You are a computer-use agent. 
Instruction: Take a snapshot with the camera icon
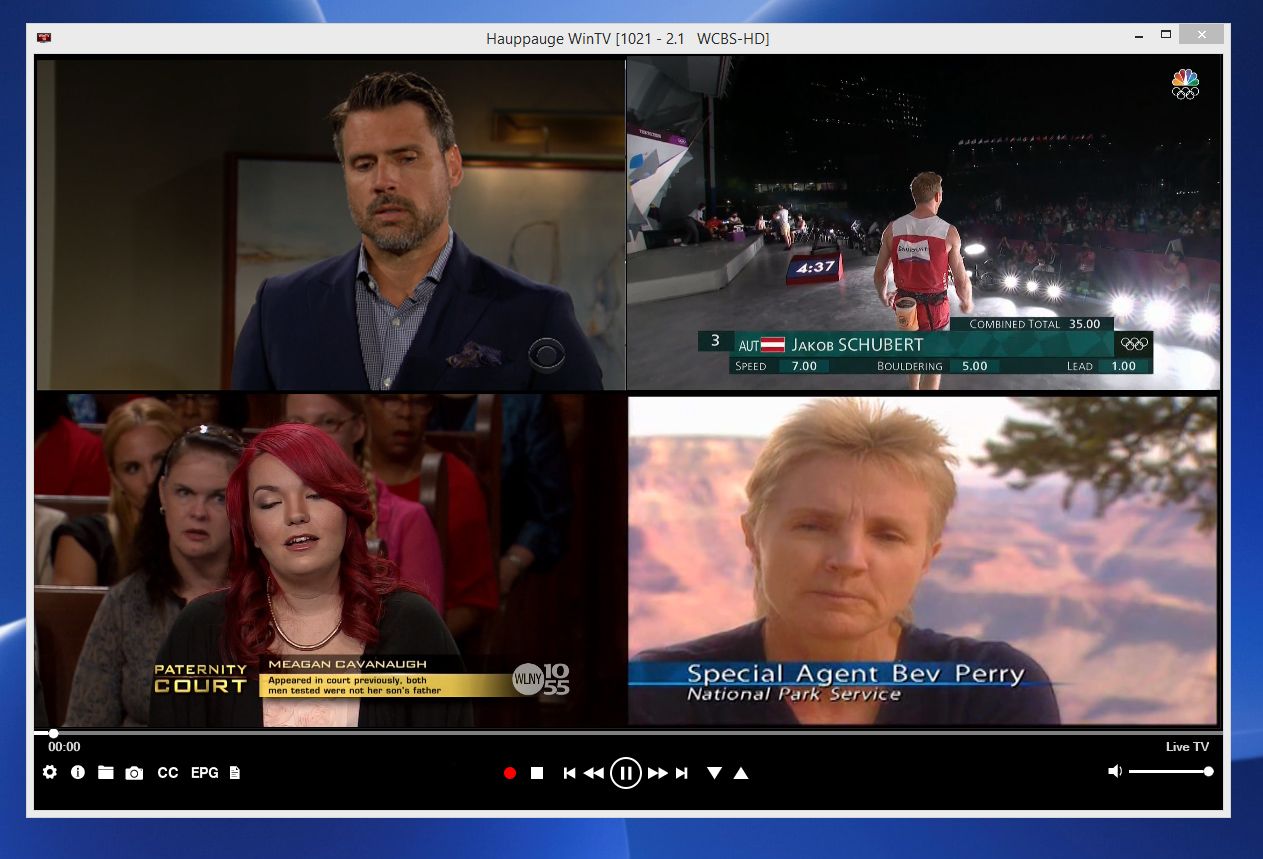coord(134,773)
